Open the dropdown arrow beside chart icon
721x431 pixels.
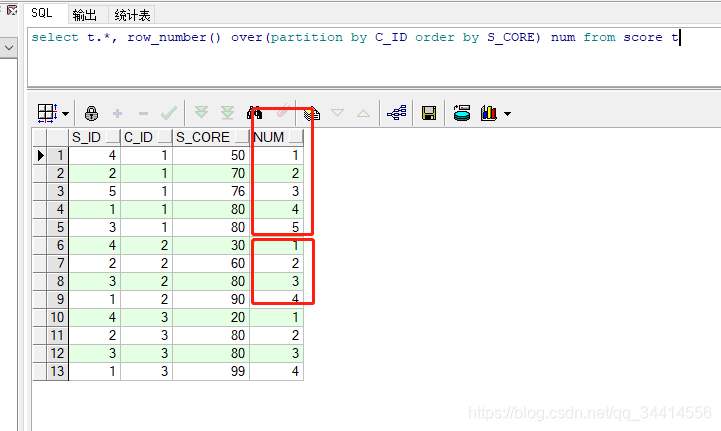[x=507, y=114]
